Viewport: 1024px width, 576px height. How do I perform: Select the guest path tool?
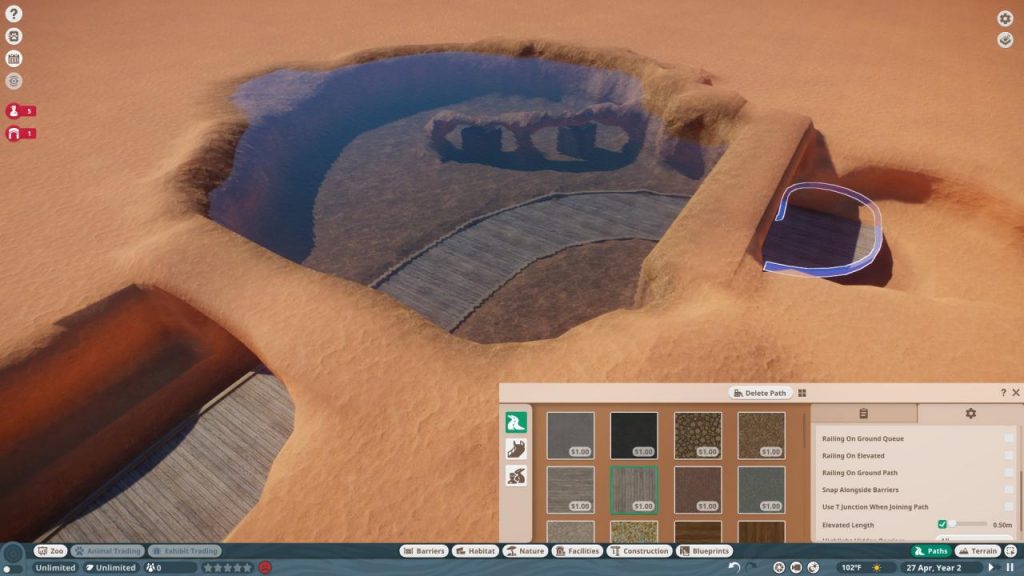tap(516, 422)
